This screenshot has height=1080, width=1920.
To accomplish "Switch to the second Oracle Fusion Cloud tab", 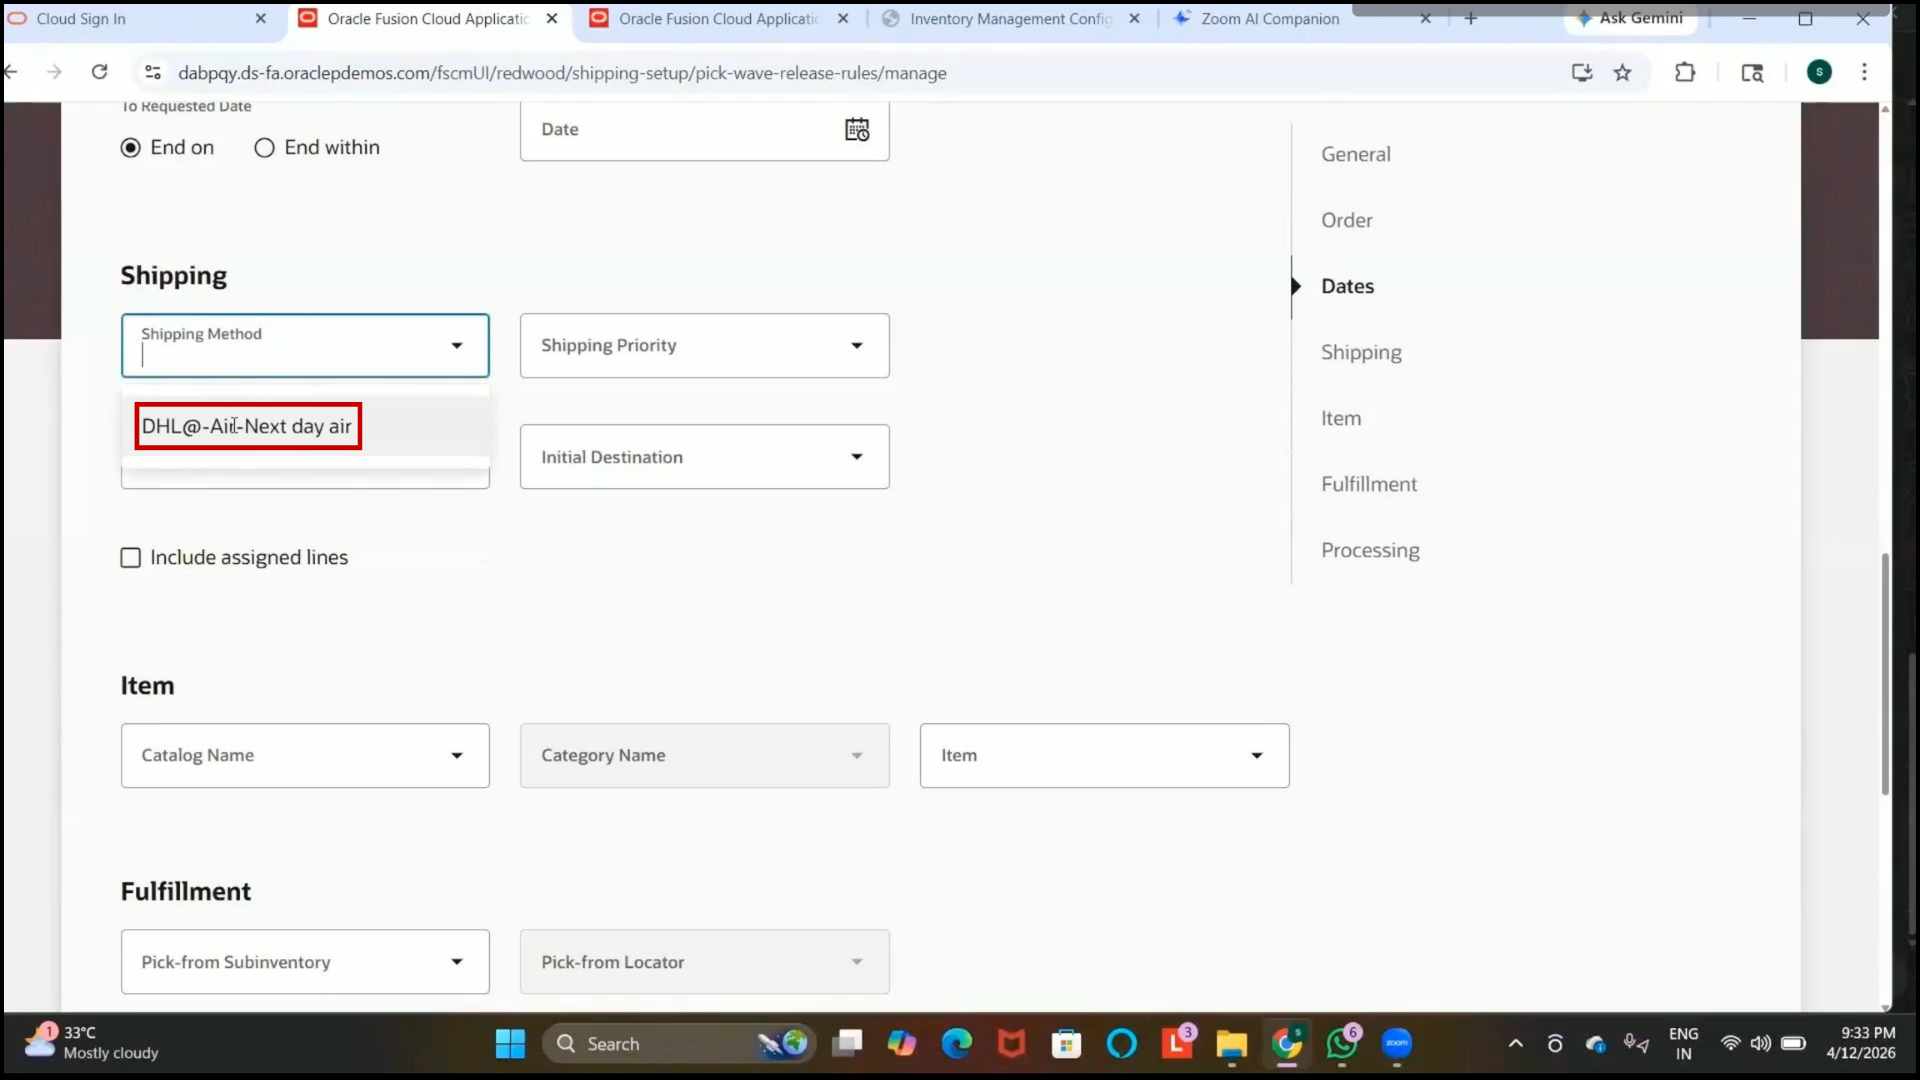I will [x=720, y=18].
